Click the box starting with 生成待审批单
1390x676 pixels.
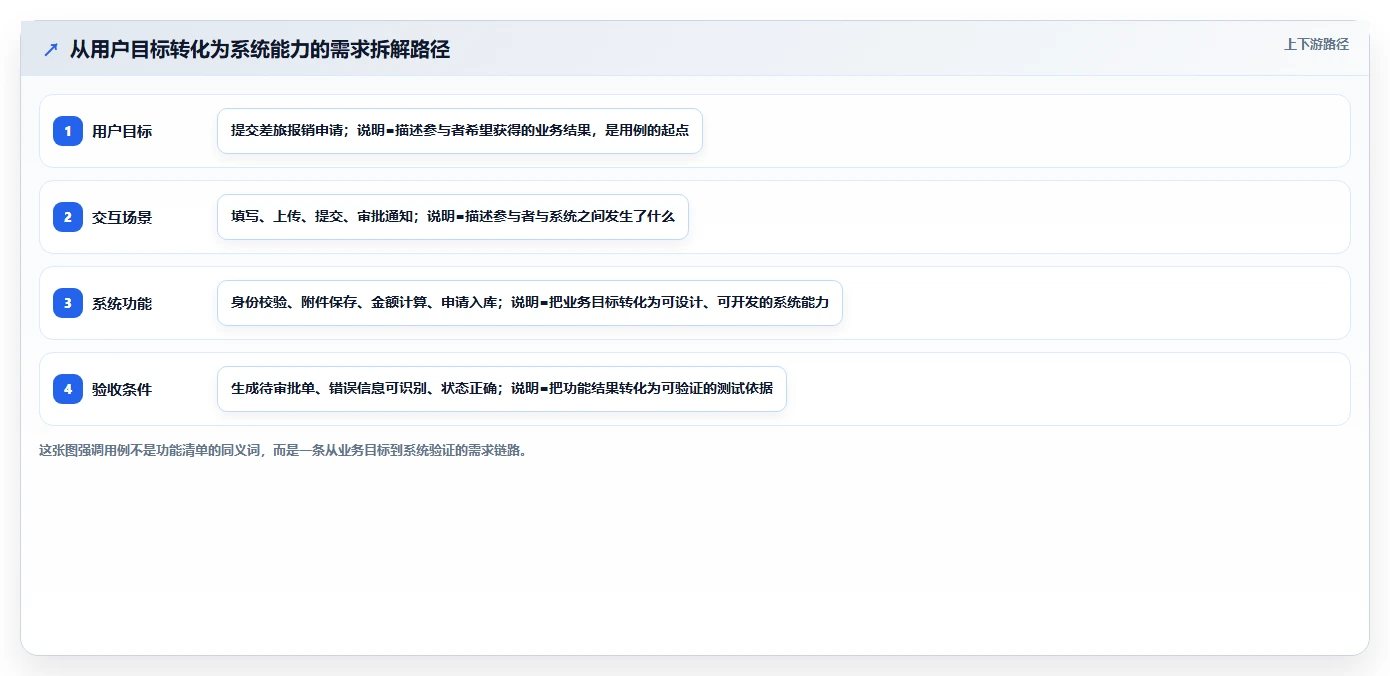click(x=502, y=389)
